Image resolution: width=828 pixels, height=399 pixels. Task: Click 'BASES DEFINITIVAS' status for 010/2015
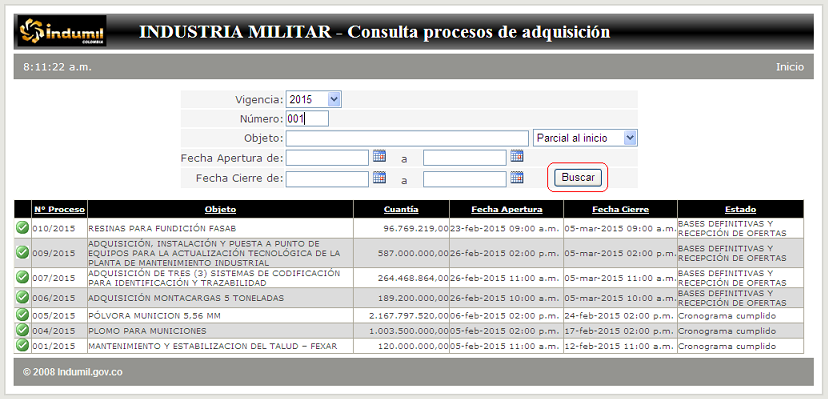pyautogui.click(x=732, y=229)
